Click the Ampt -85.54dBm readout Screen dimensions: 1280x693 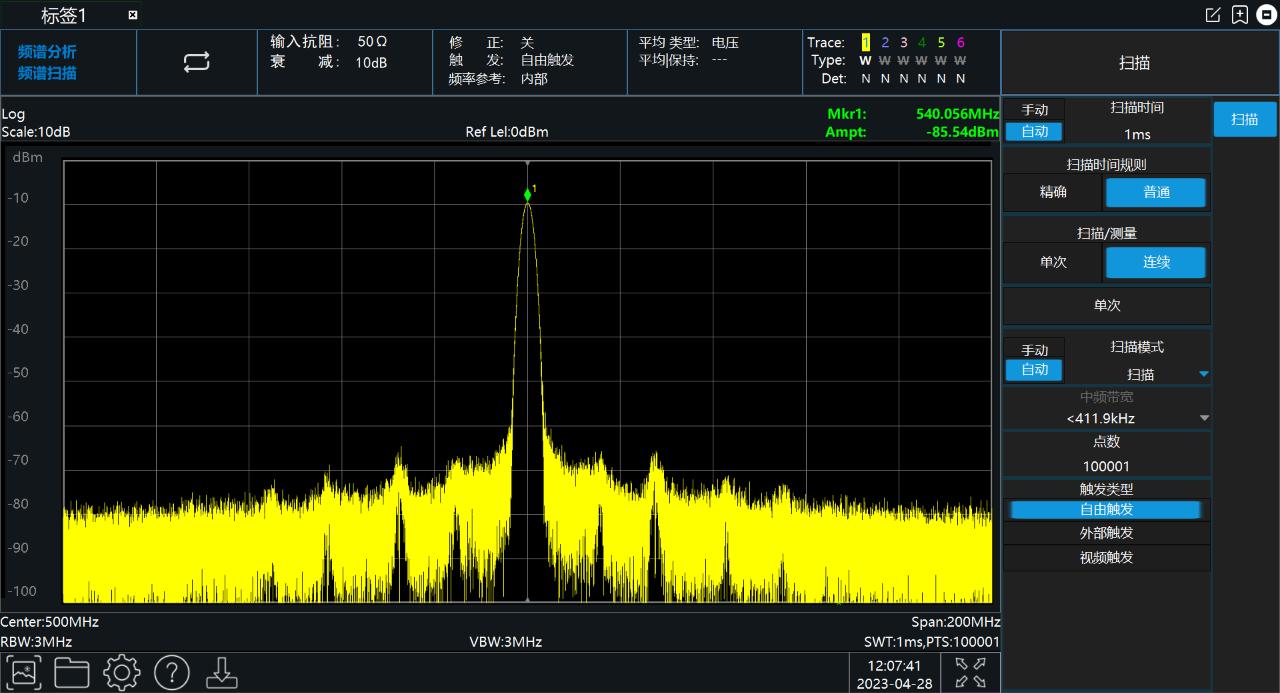913,132
